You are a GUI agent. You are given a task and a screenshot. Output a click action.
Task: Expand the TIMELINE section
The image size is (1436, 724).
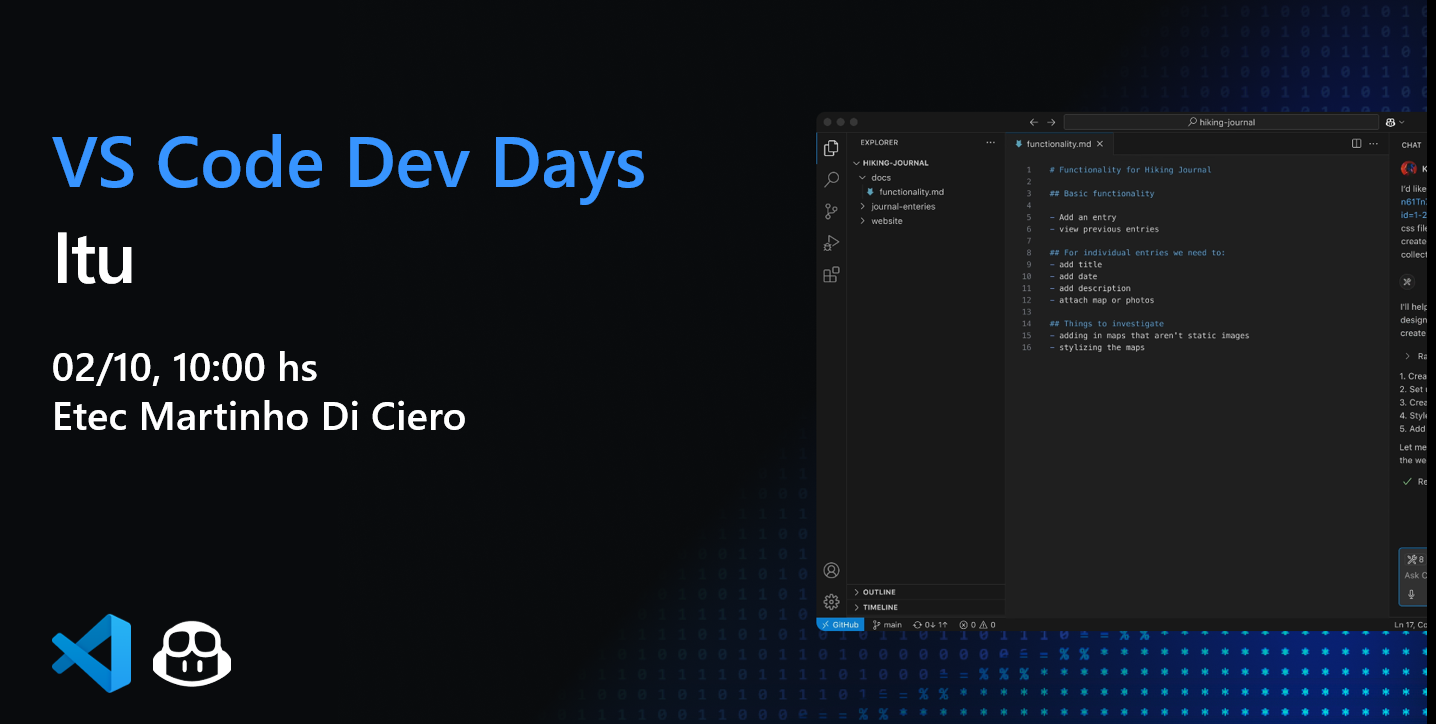(879, 607)
